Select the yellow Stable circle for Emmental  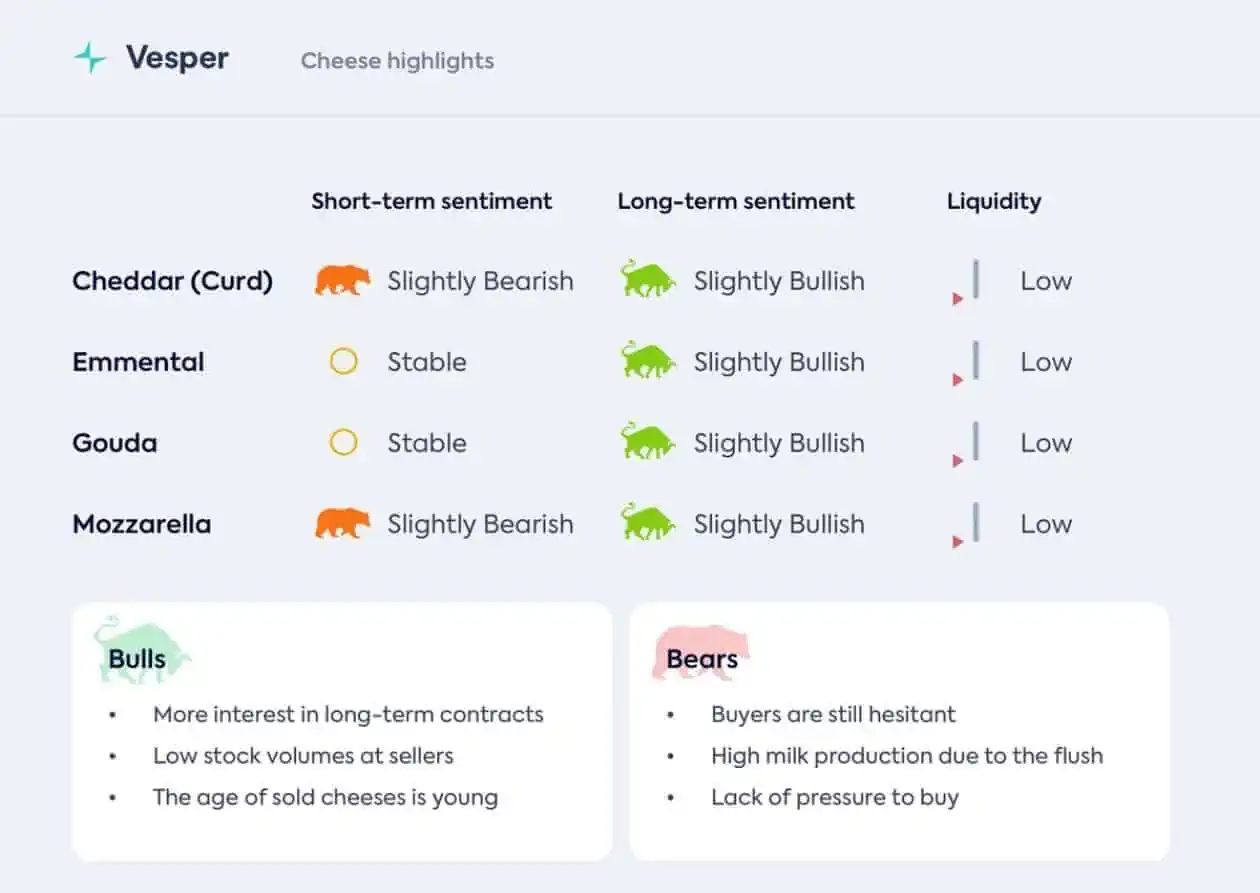coord(343,361)
